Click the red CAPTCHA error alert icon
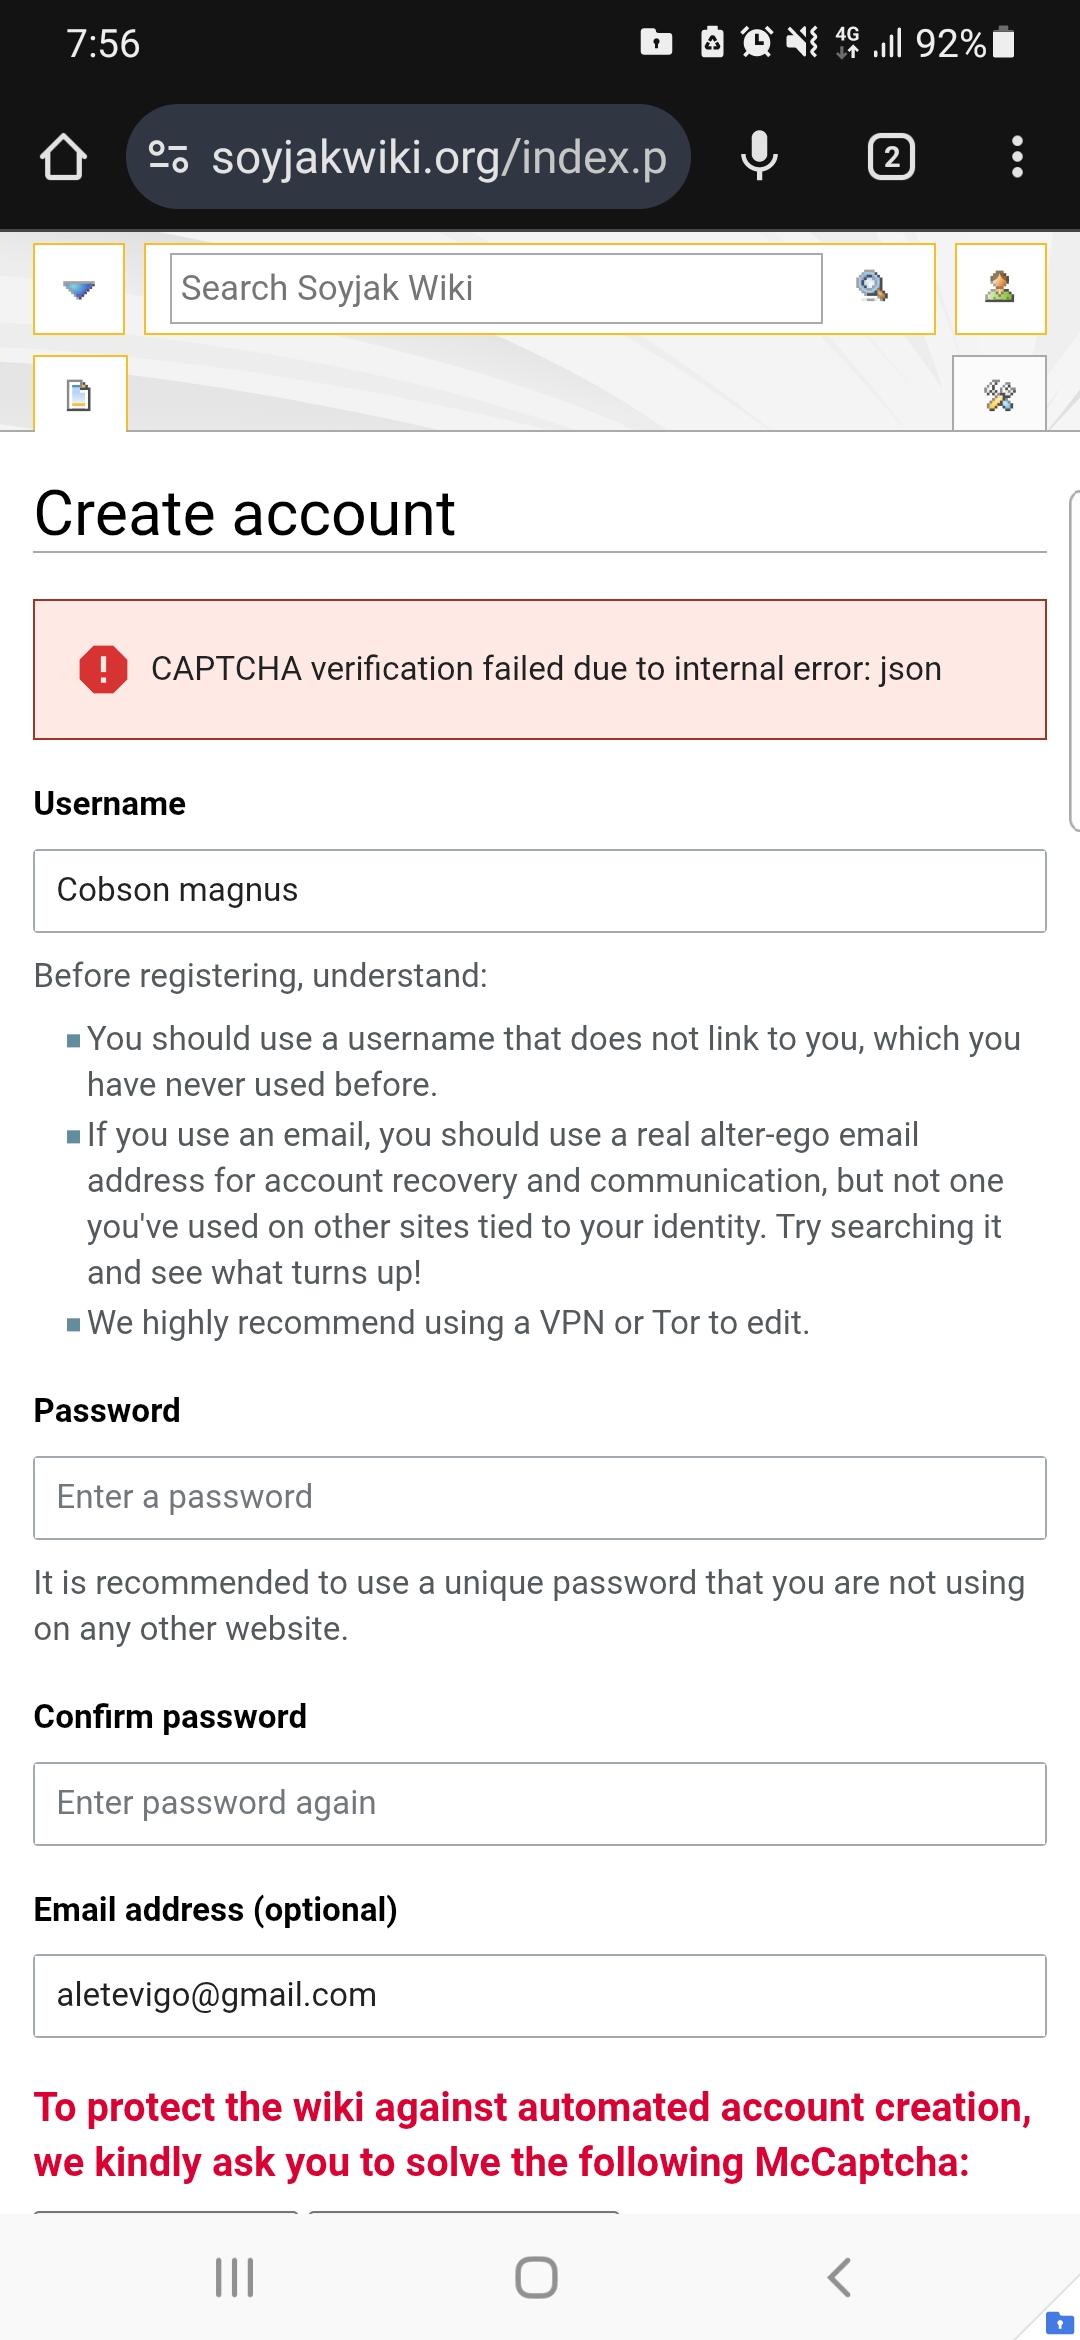 [103, 669]
